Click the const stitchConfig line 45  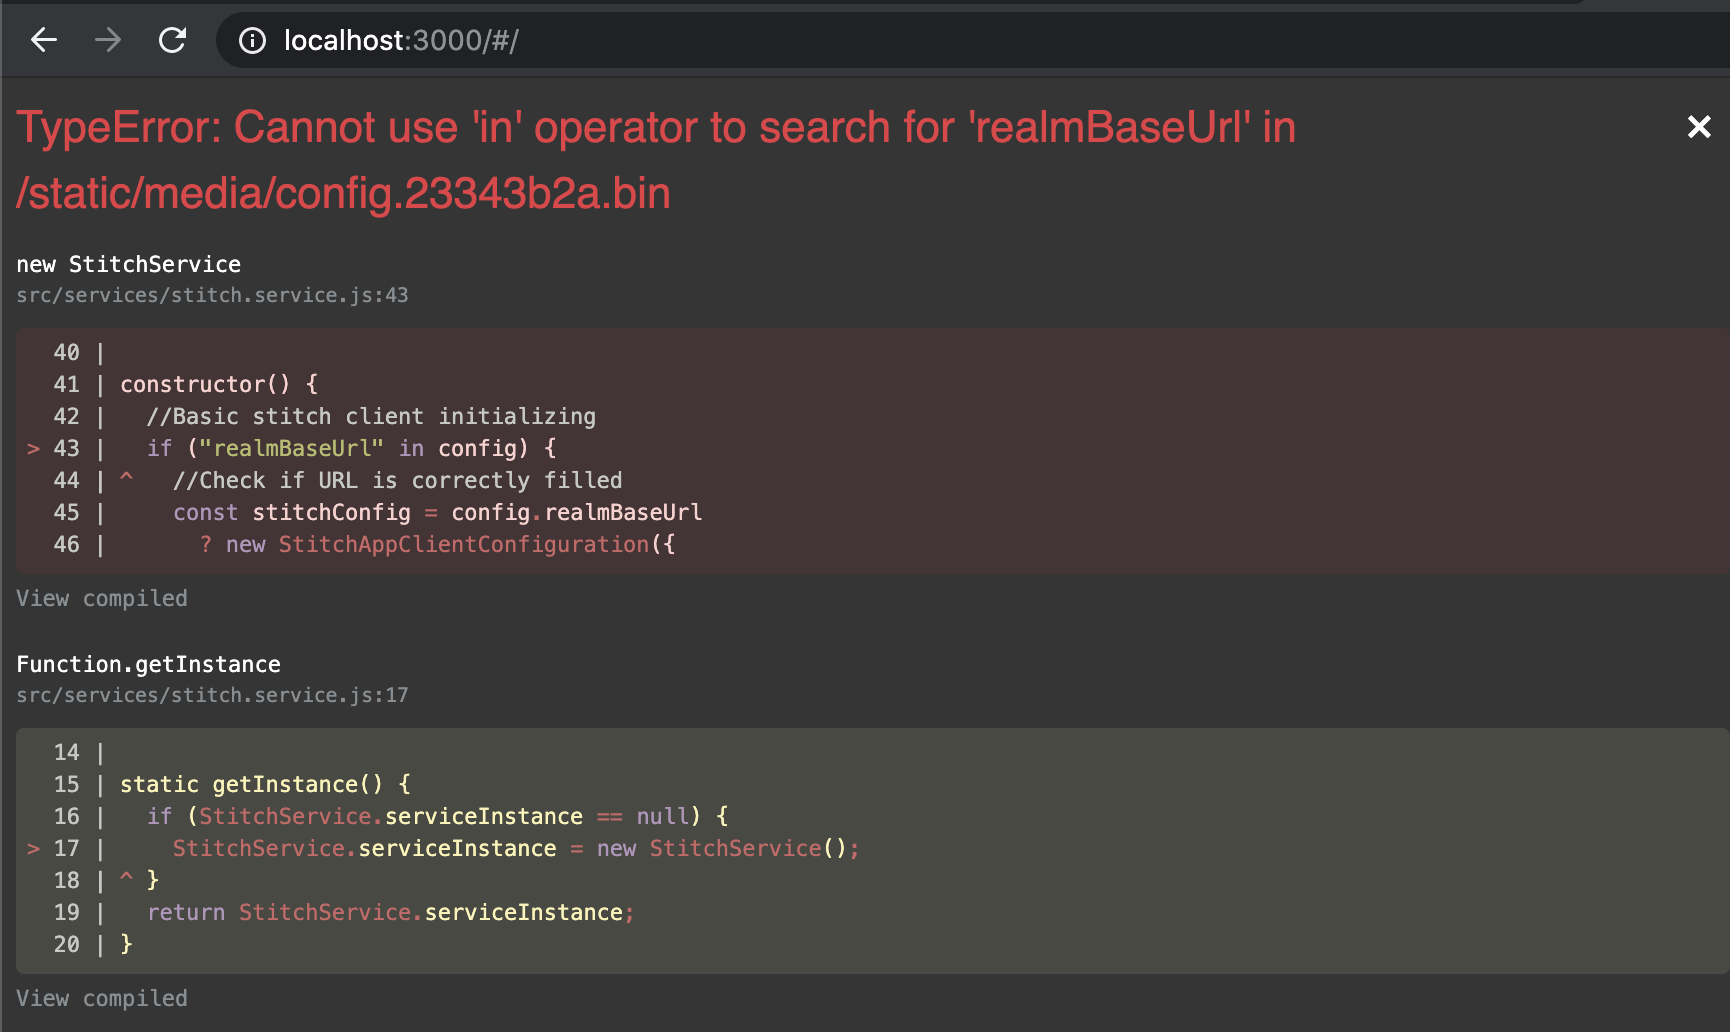437,512
